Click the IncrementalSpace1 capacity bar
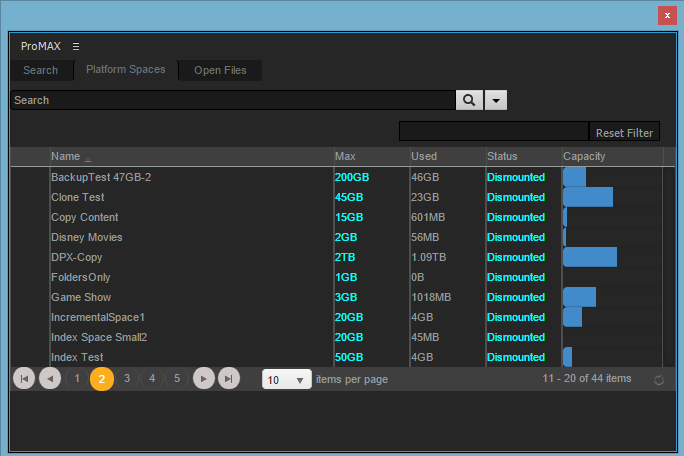 coord(572,317)
